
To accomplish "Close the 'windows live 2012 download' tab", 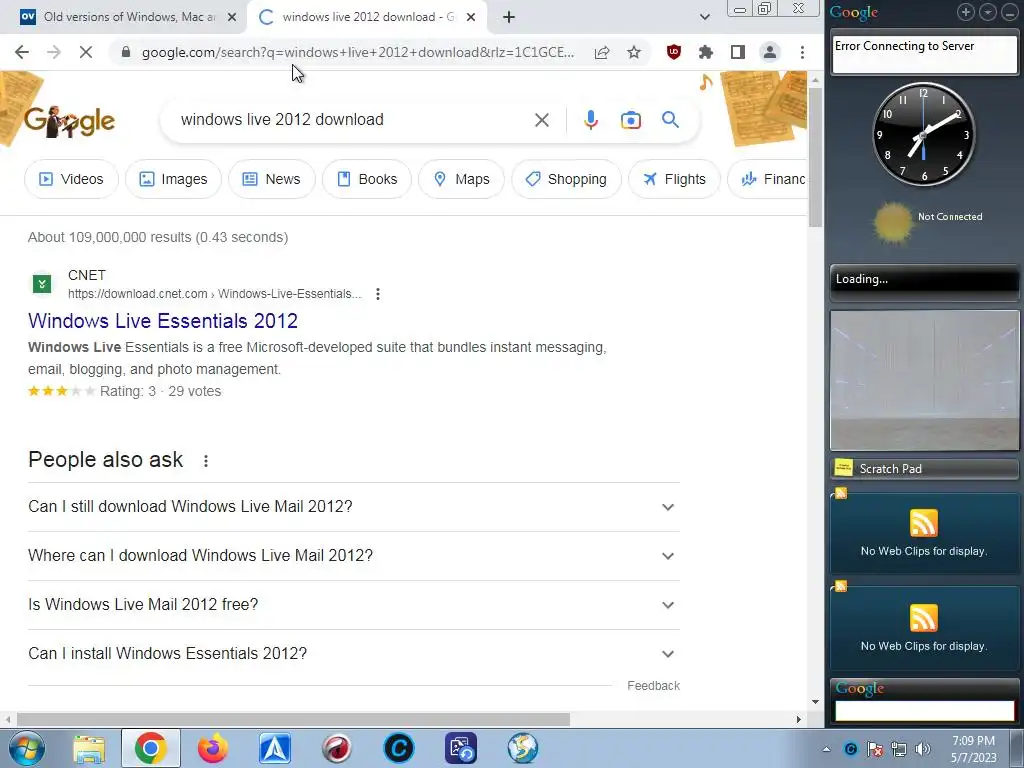I will [471, 17].
